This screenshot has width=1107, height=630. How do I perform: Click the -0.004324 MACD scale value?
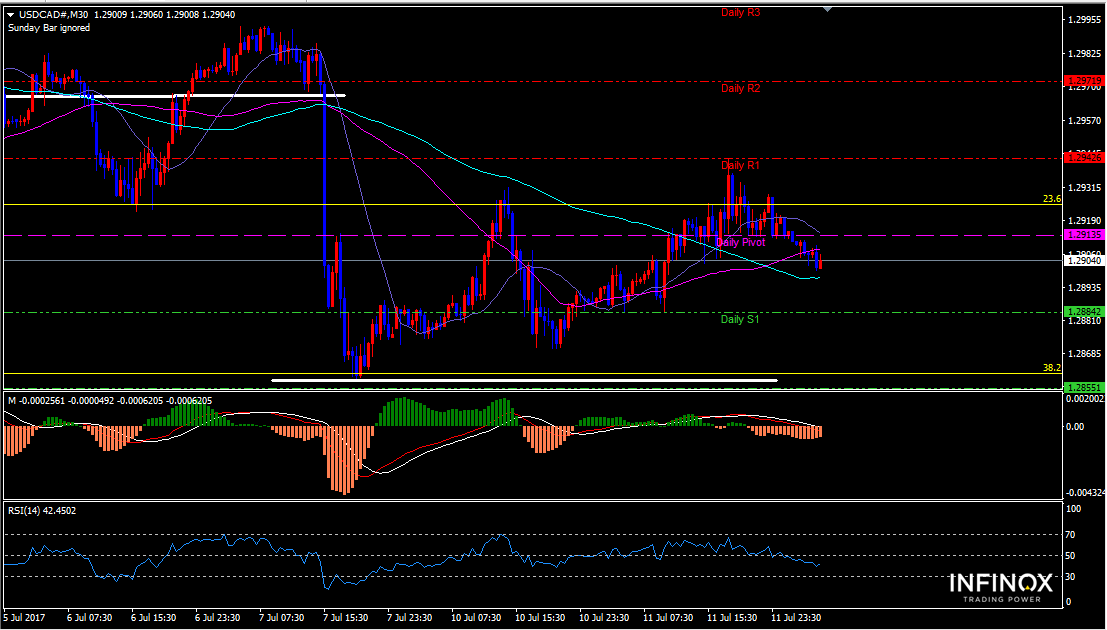point(1085,492)
